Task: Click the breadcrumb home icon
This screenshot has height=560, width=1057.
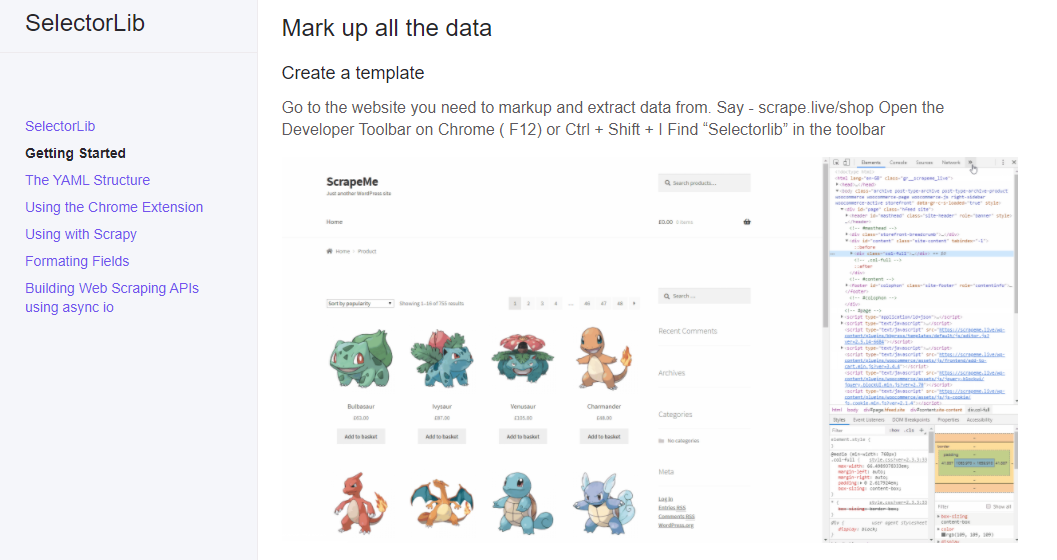Action: [330, 251]
